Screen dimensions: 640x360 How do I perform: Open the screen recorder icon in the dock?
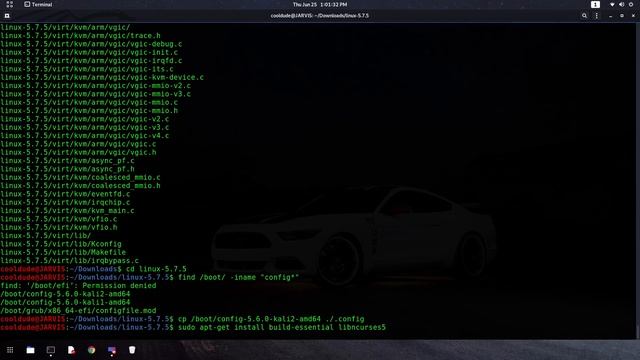tap(111, 350)
